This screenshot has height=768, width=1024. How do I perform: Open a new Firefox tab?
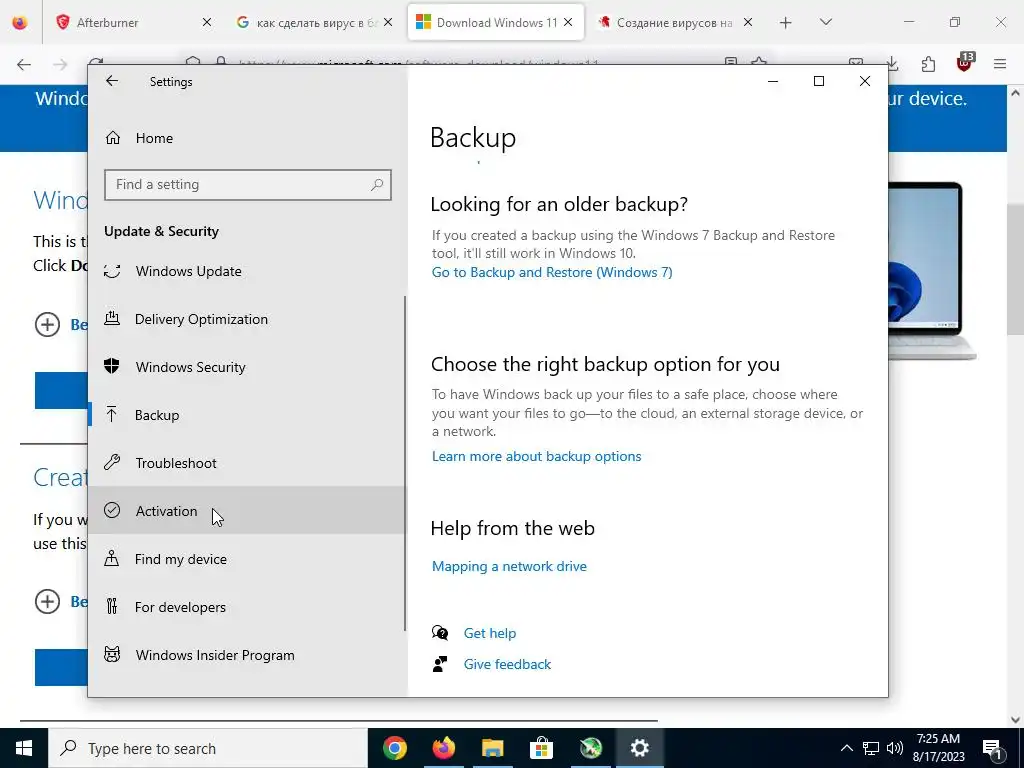coord(786,23)
